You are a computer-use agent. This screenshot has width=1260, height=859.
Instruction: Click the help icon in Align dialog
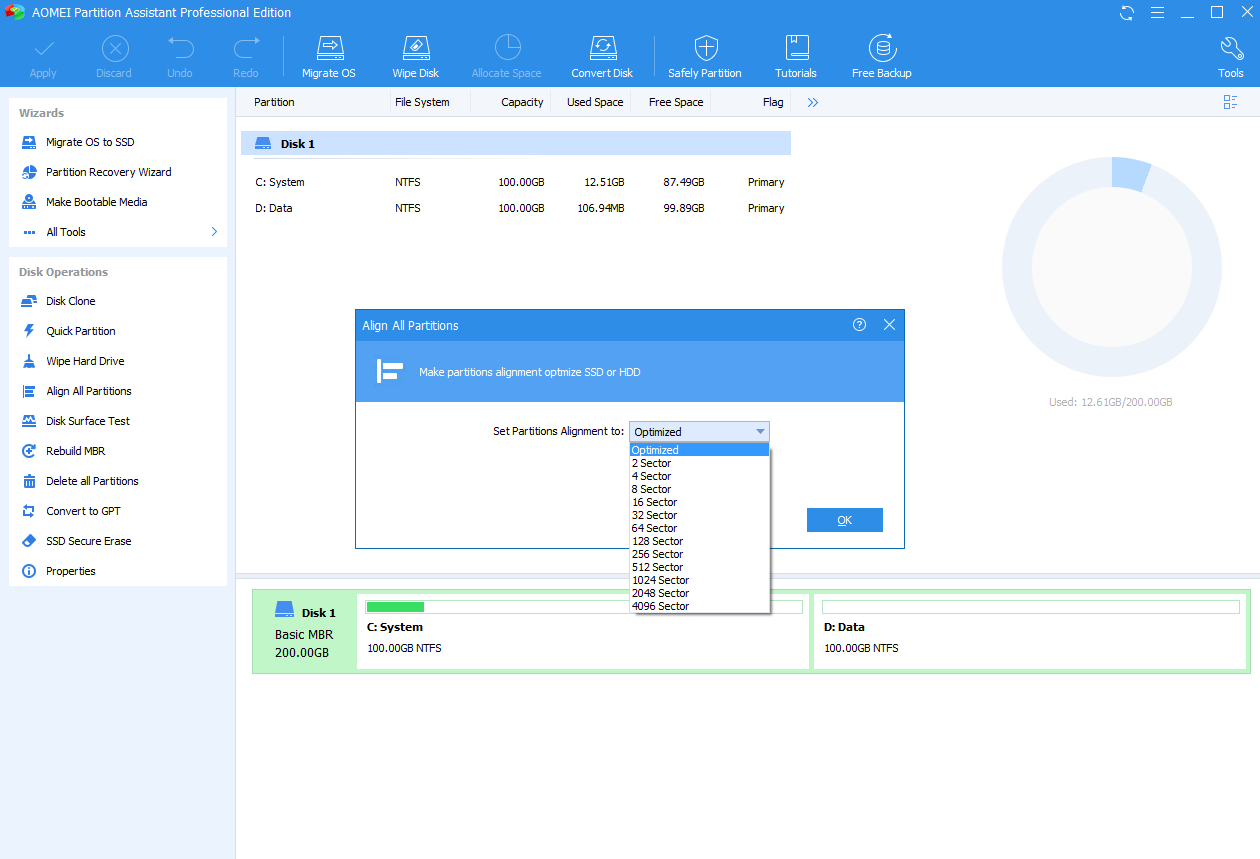pyautogui.click(x=859, y=325)
